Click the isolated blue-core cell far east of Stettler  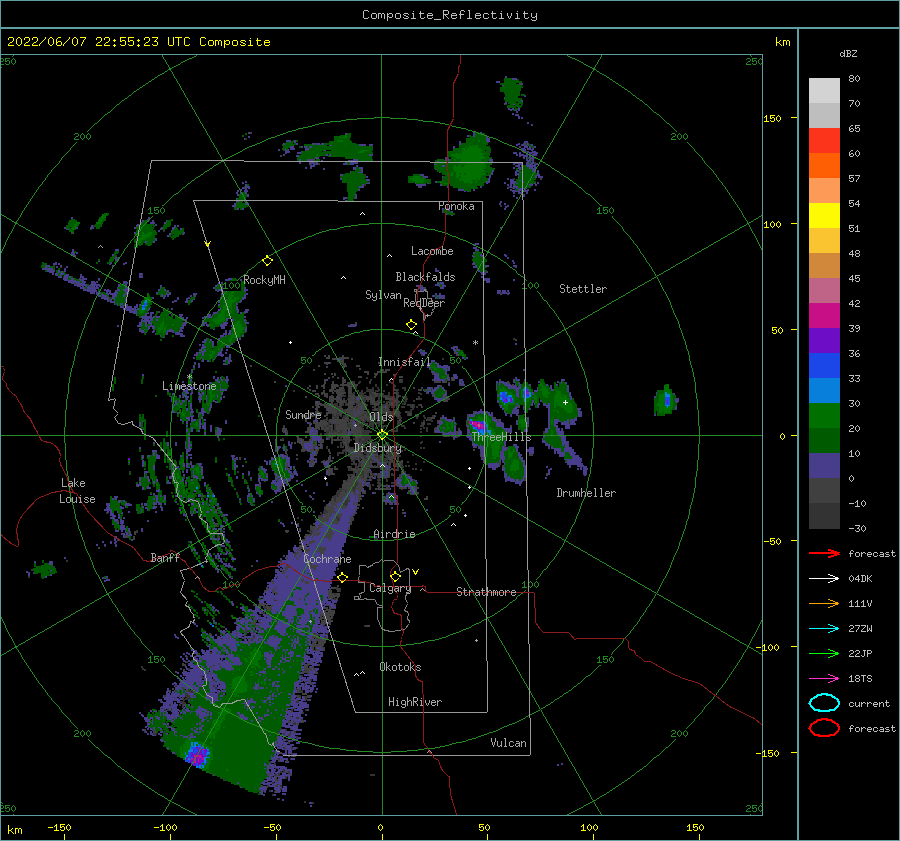coord(666,399)
